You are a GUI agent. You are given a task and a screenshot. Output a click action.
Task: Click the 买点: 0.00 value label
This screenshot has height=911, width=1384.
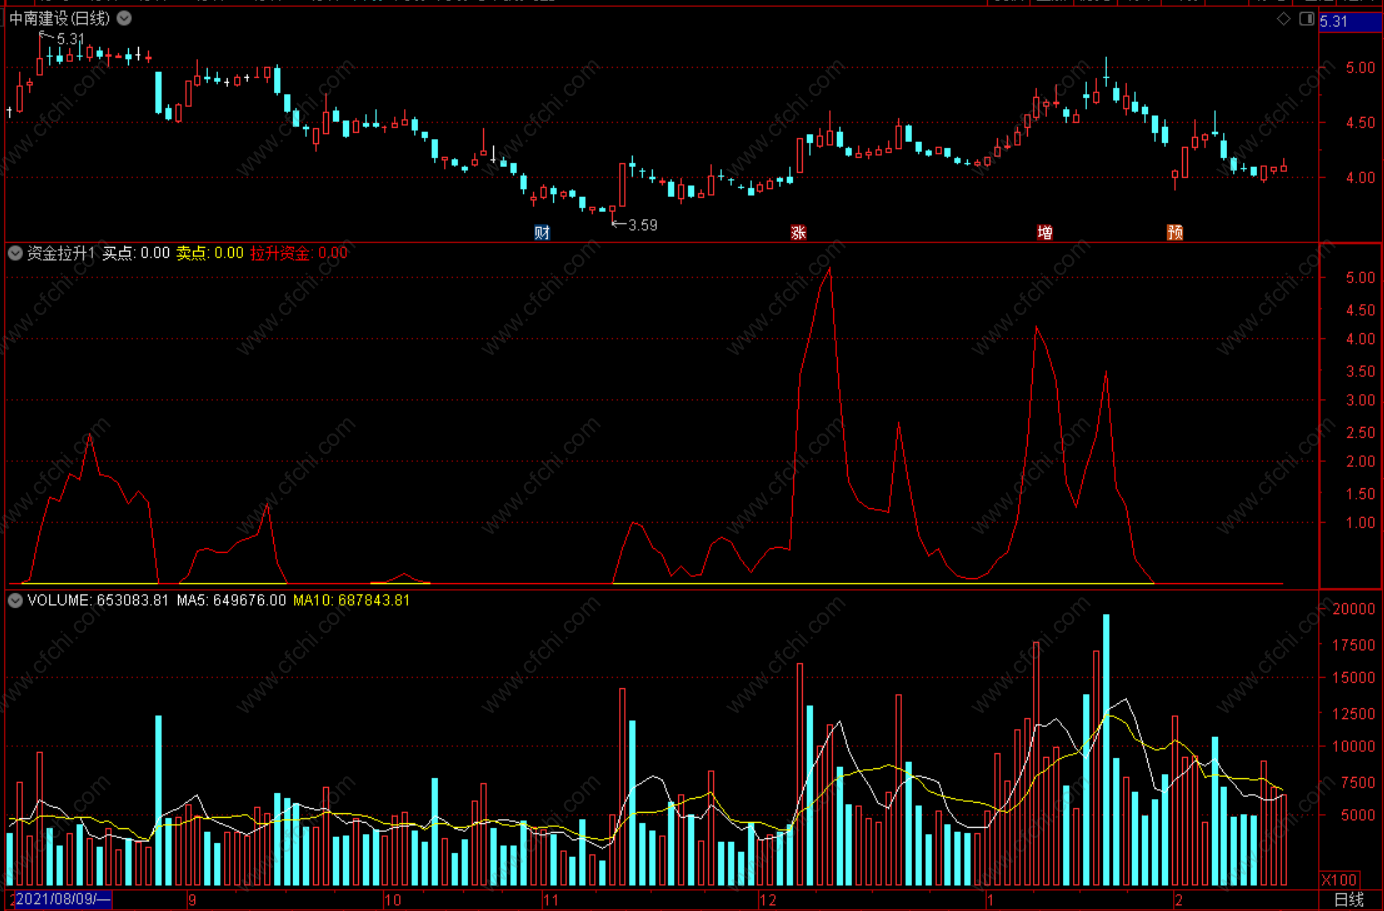(x=136, y=253)
